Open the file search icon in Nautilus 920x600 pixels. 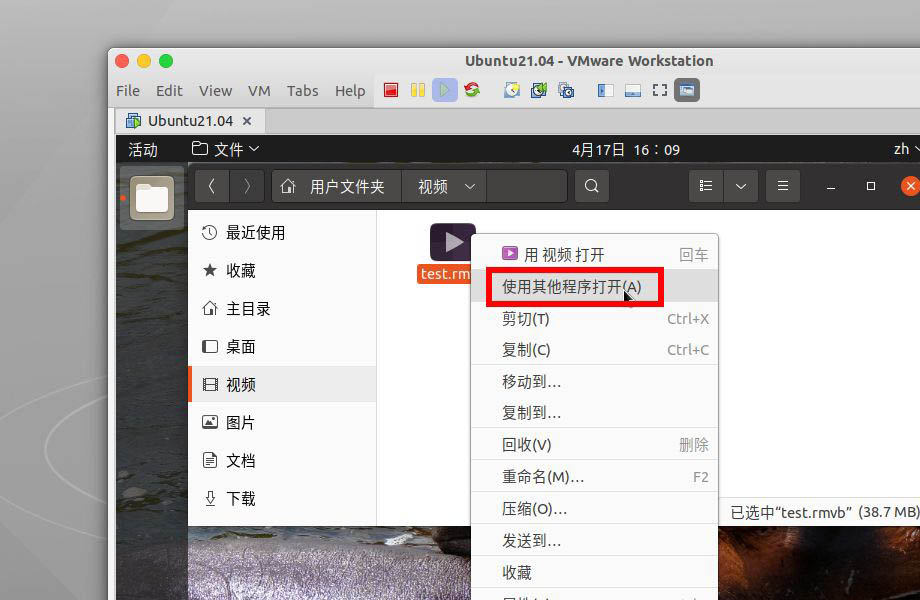pyautogui.click(x=591, y=185)
